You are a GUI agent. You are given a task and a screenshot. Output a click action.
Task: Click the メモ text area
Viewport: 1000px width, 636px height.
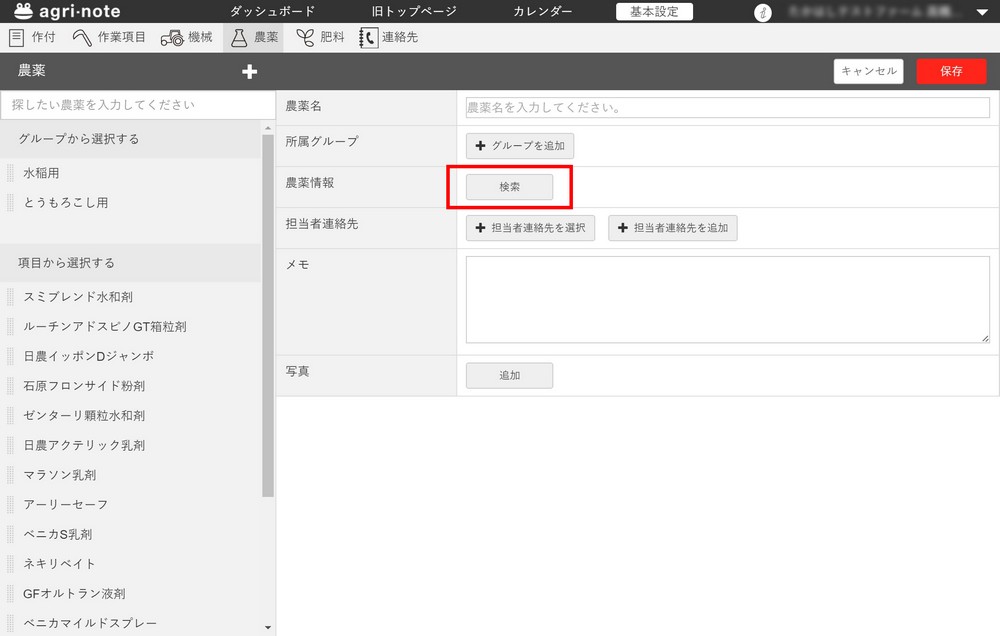(727, 300)
